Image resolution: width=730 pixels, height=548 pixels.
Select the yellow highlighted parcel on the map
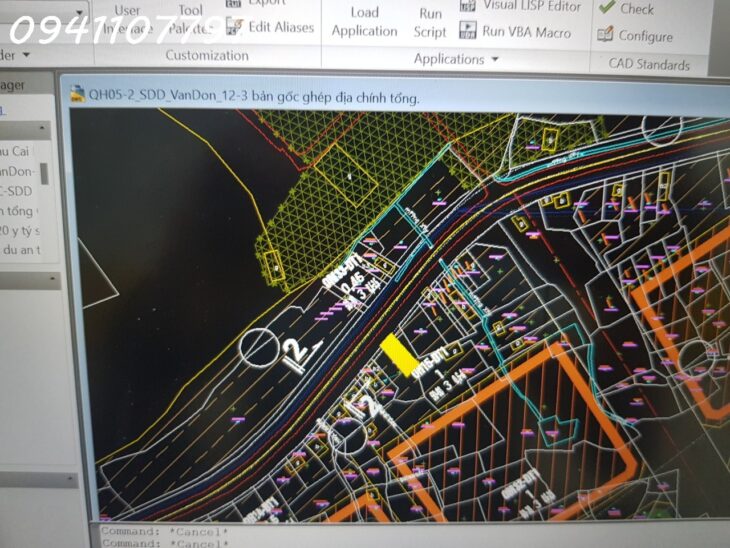click(397, 355)
